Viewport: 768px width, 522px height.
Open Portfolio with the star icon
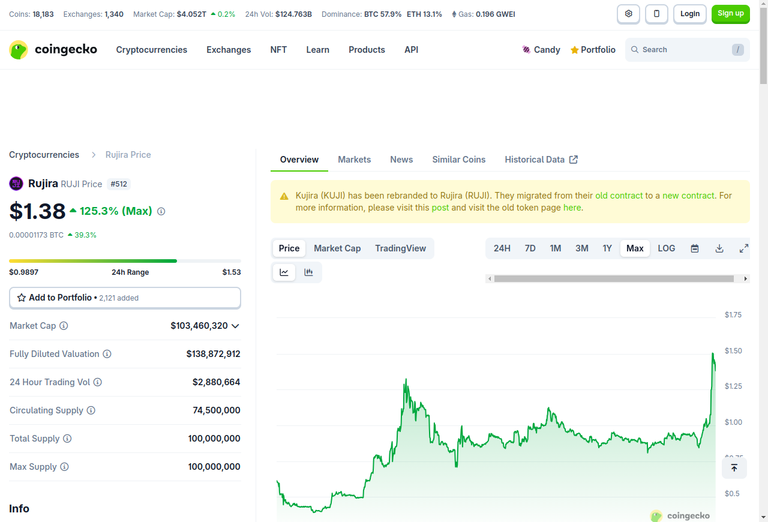point(593,49)
